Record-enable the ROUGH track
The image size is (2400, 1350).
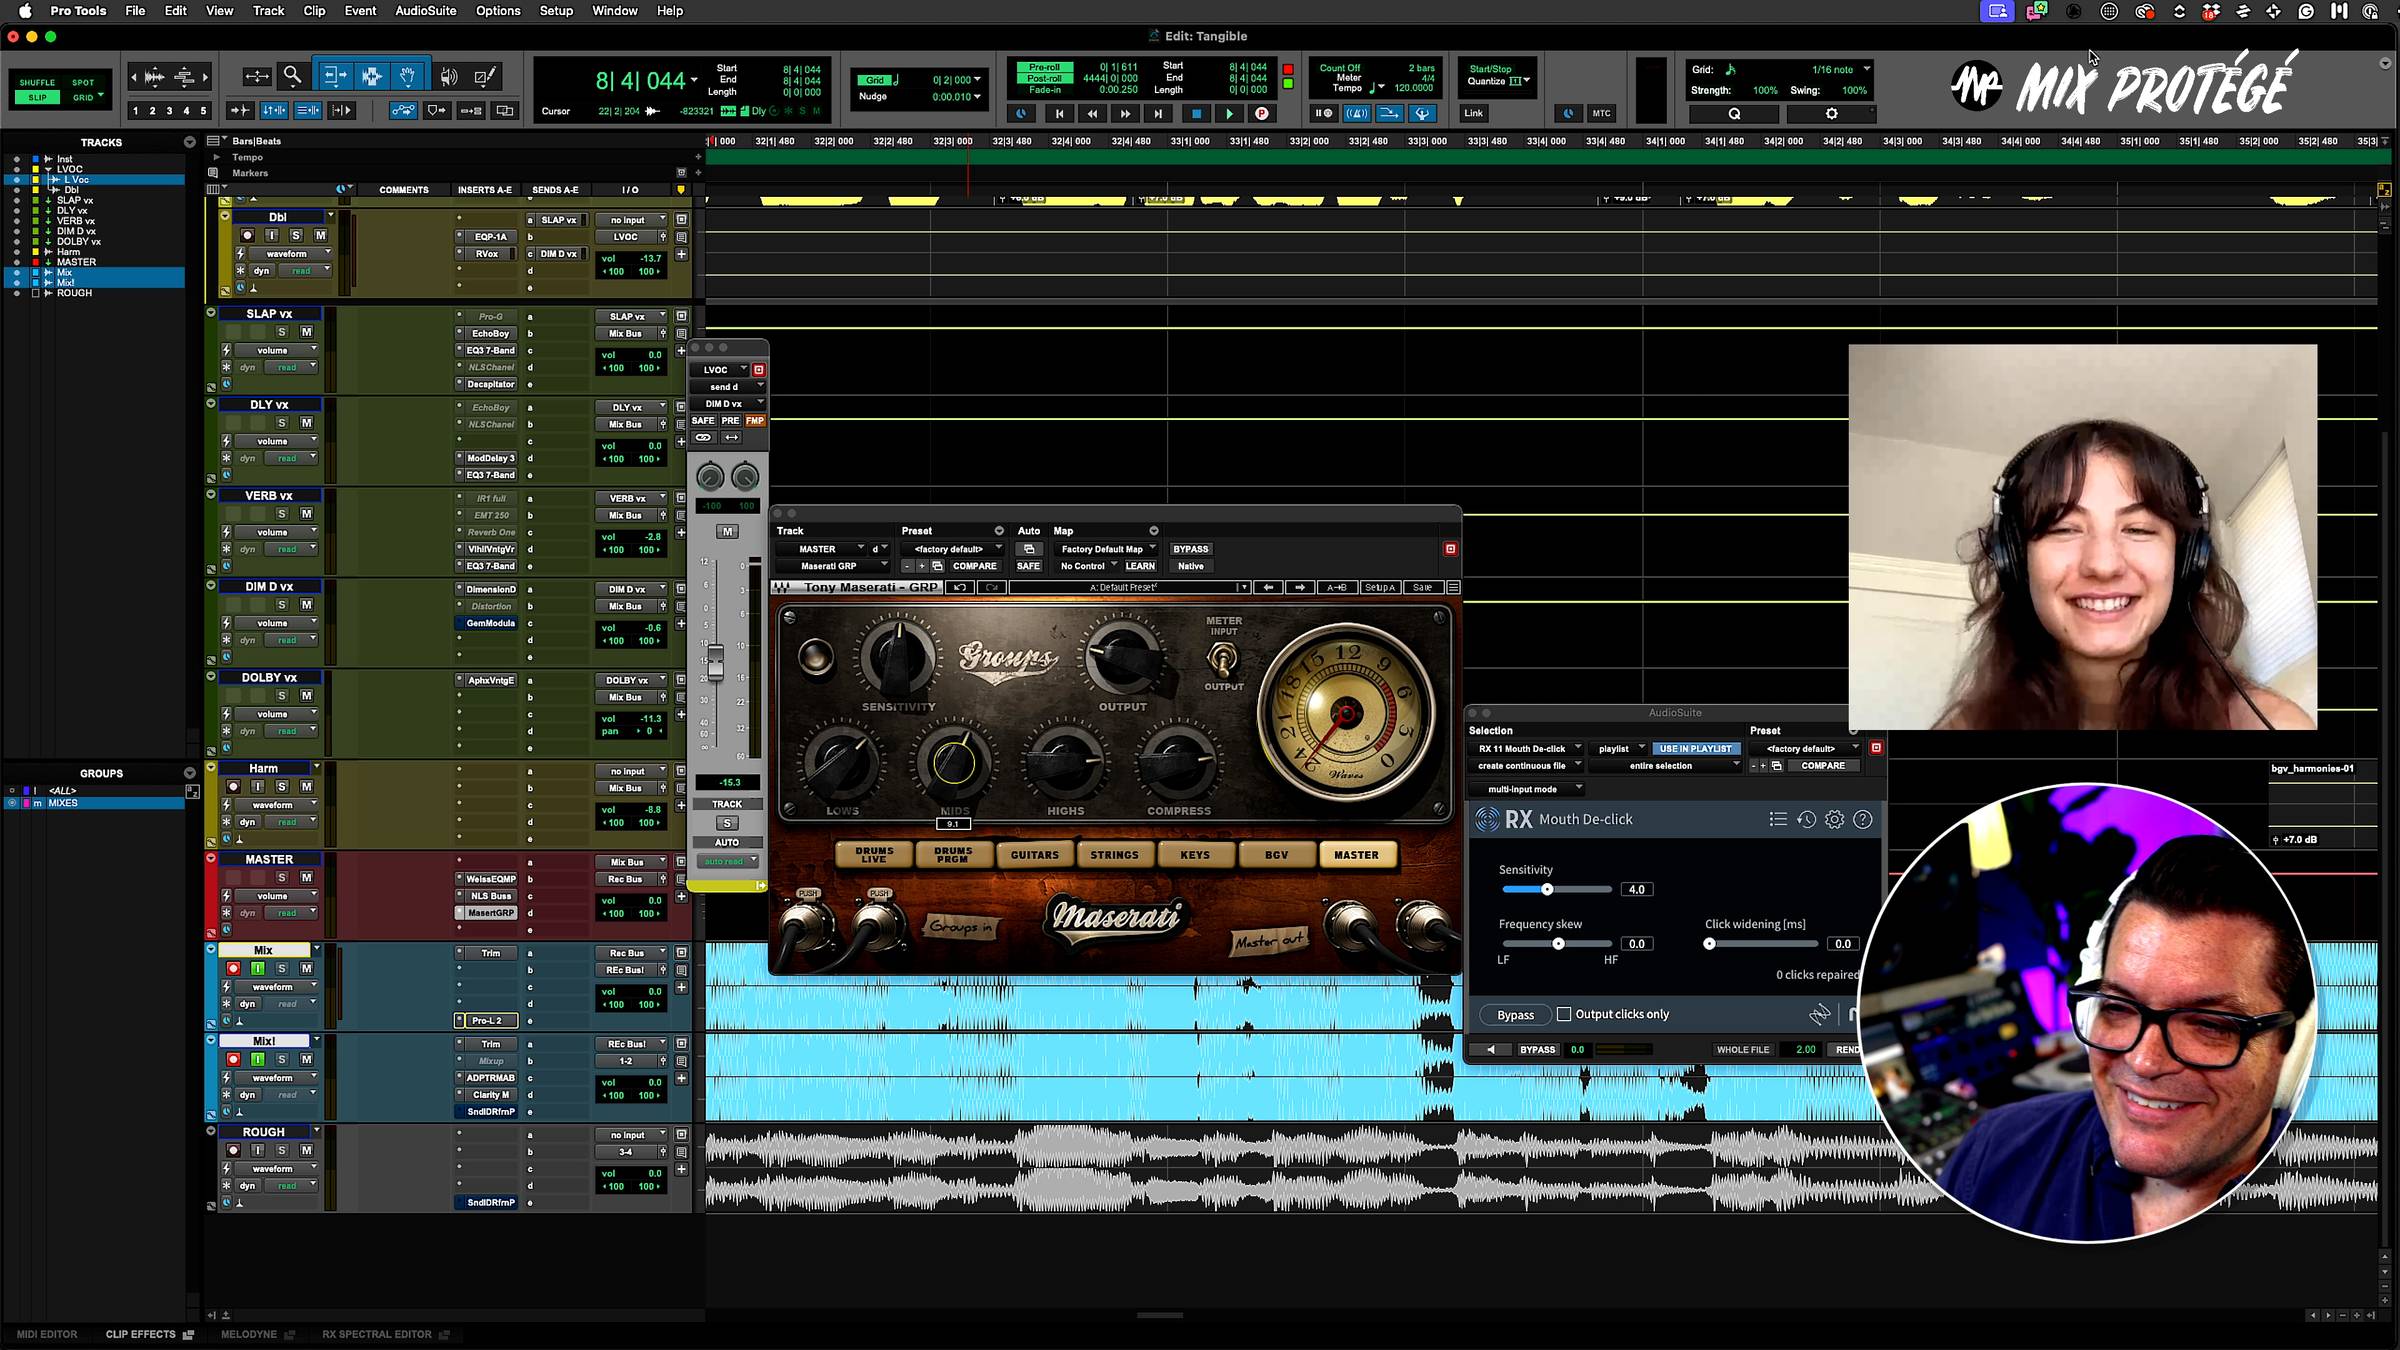pos(233,1150)
